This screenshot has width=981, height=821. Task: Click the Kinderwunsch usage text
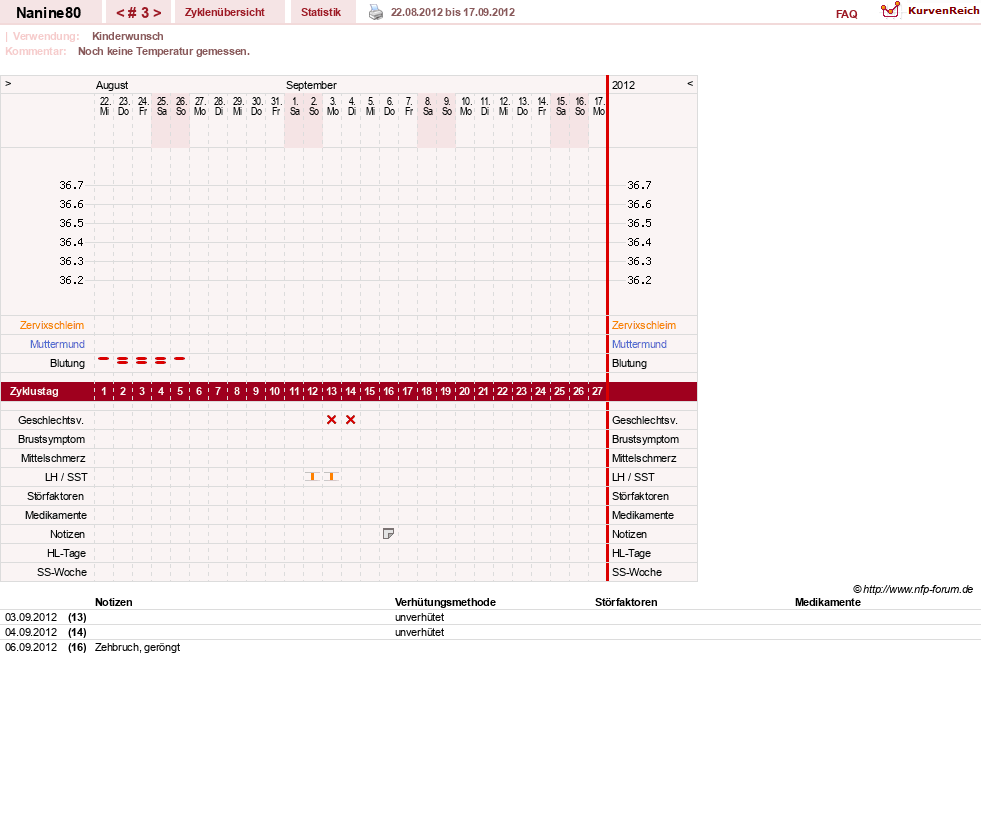pos(128,36)
